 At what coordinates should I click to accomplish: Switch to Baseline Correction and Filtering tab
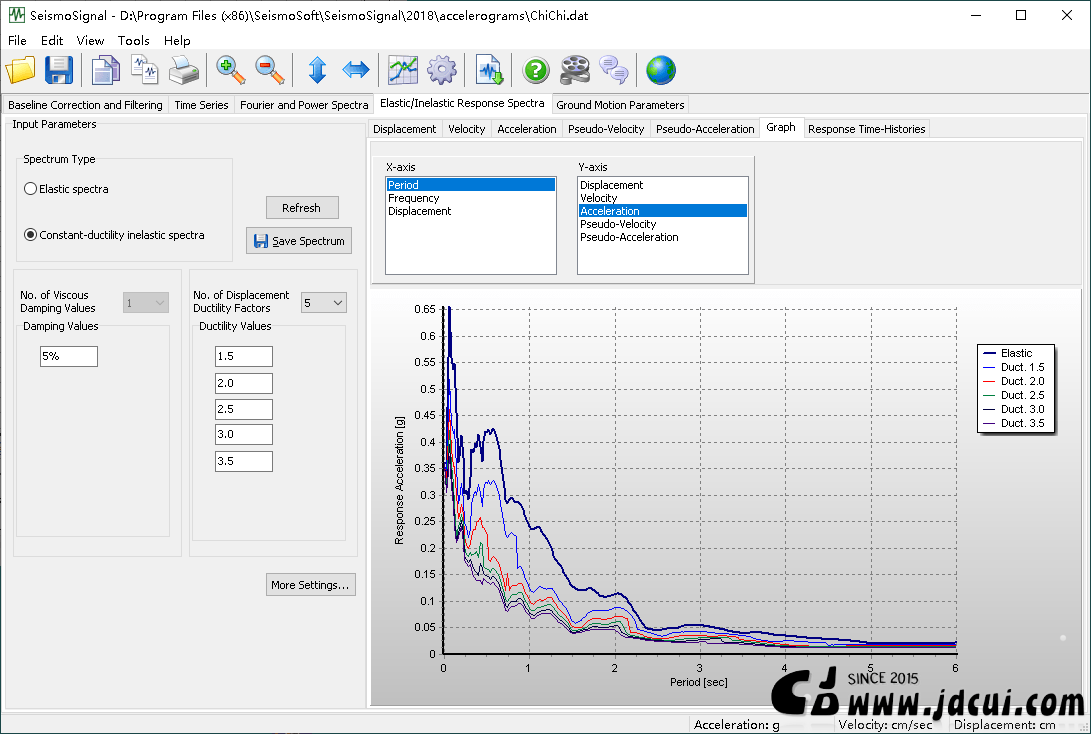pyautogui.click(x=85, y=105)
